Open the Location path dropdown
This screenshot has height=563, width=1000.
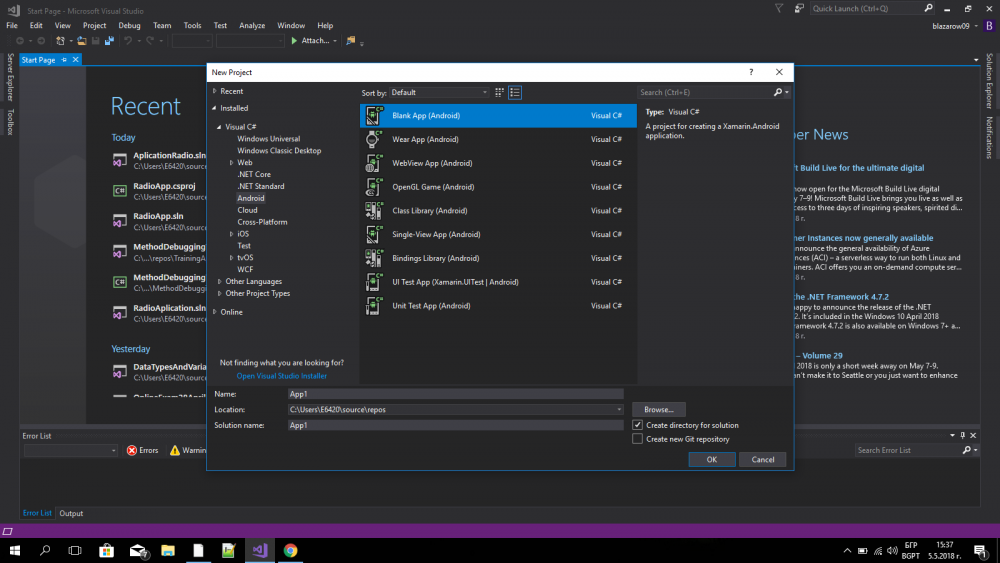(619, 409)
